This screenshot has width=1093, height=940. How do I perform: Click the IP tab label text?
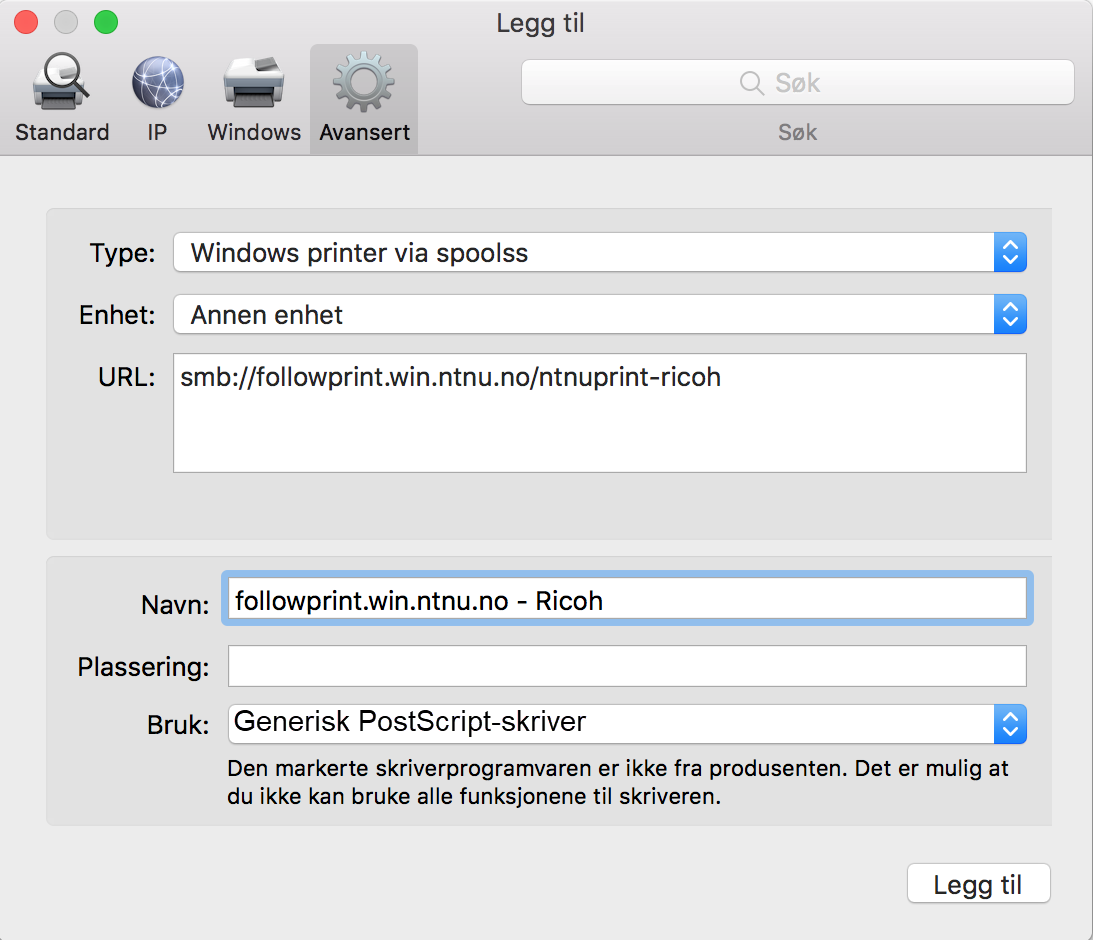pos(157,132)
